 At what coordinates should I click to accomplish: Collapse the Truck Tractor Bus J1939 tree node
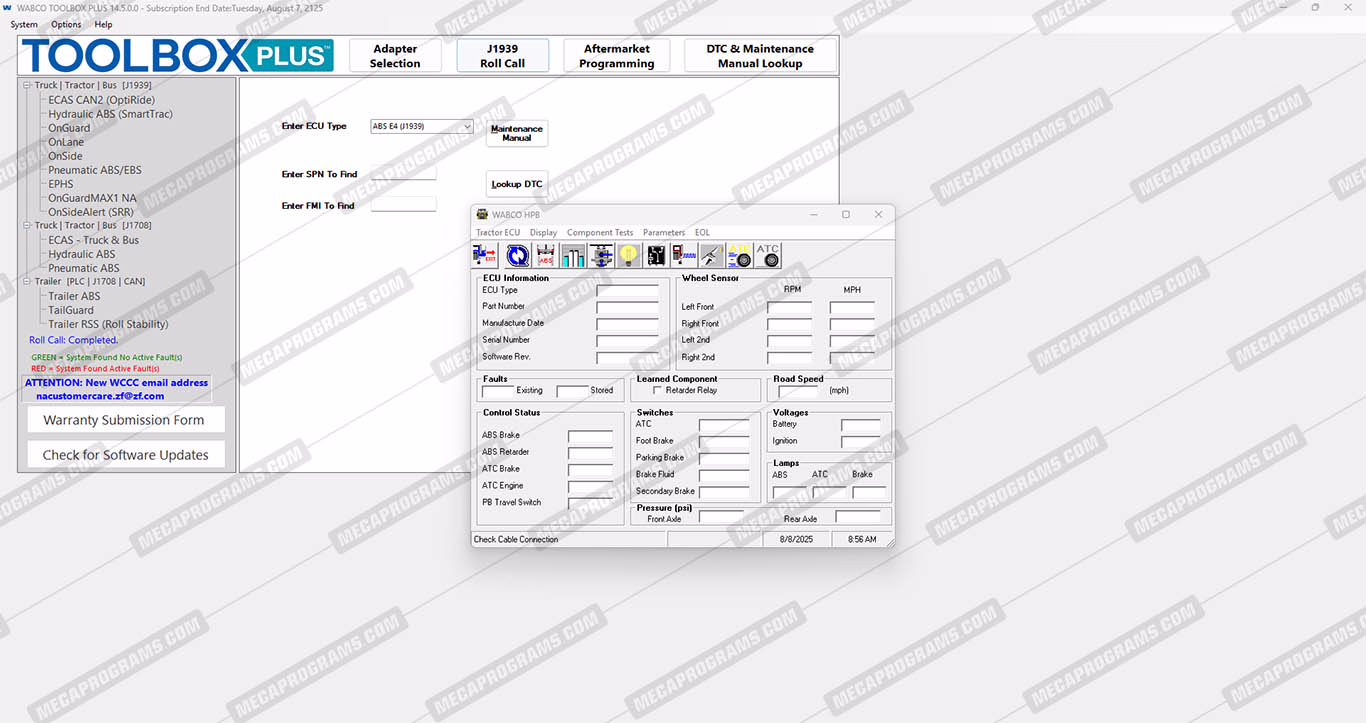click(27, 85)
